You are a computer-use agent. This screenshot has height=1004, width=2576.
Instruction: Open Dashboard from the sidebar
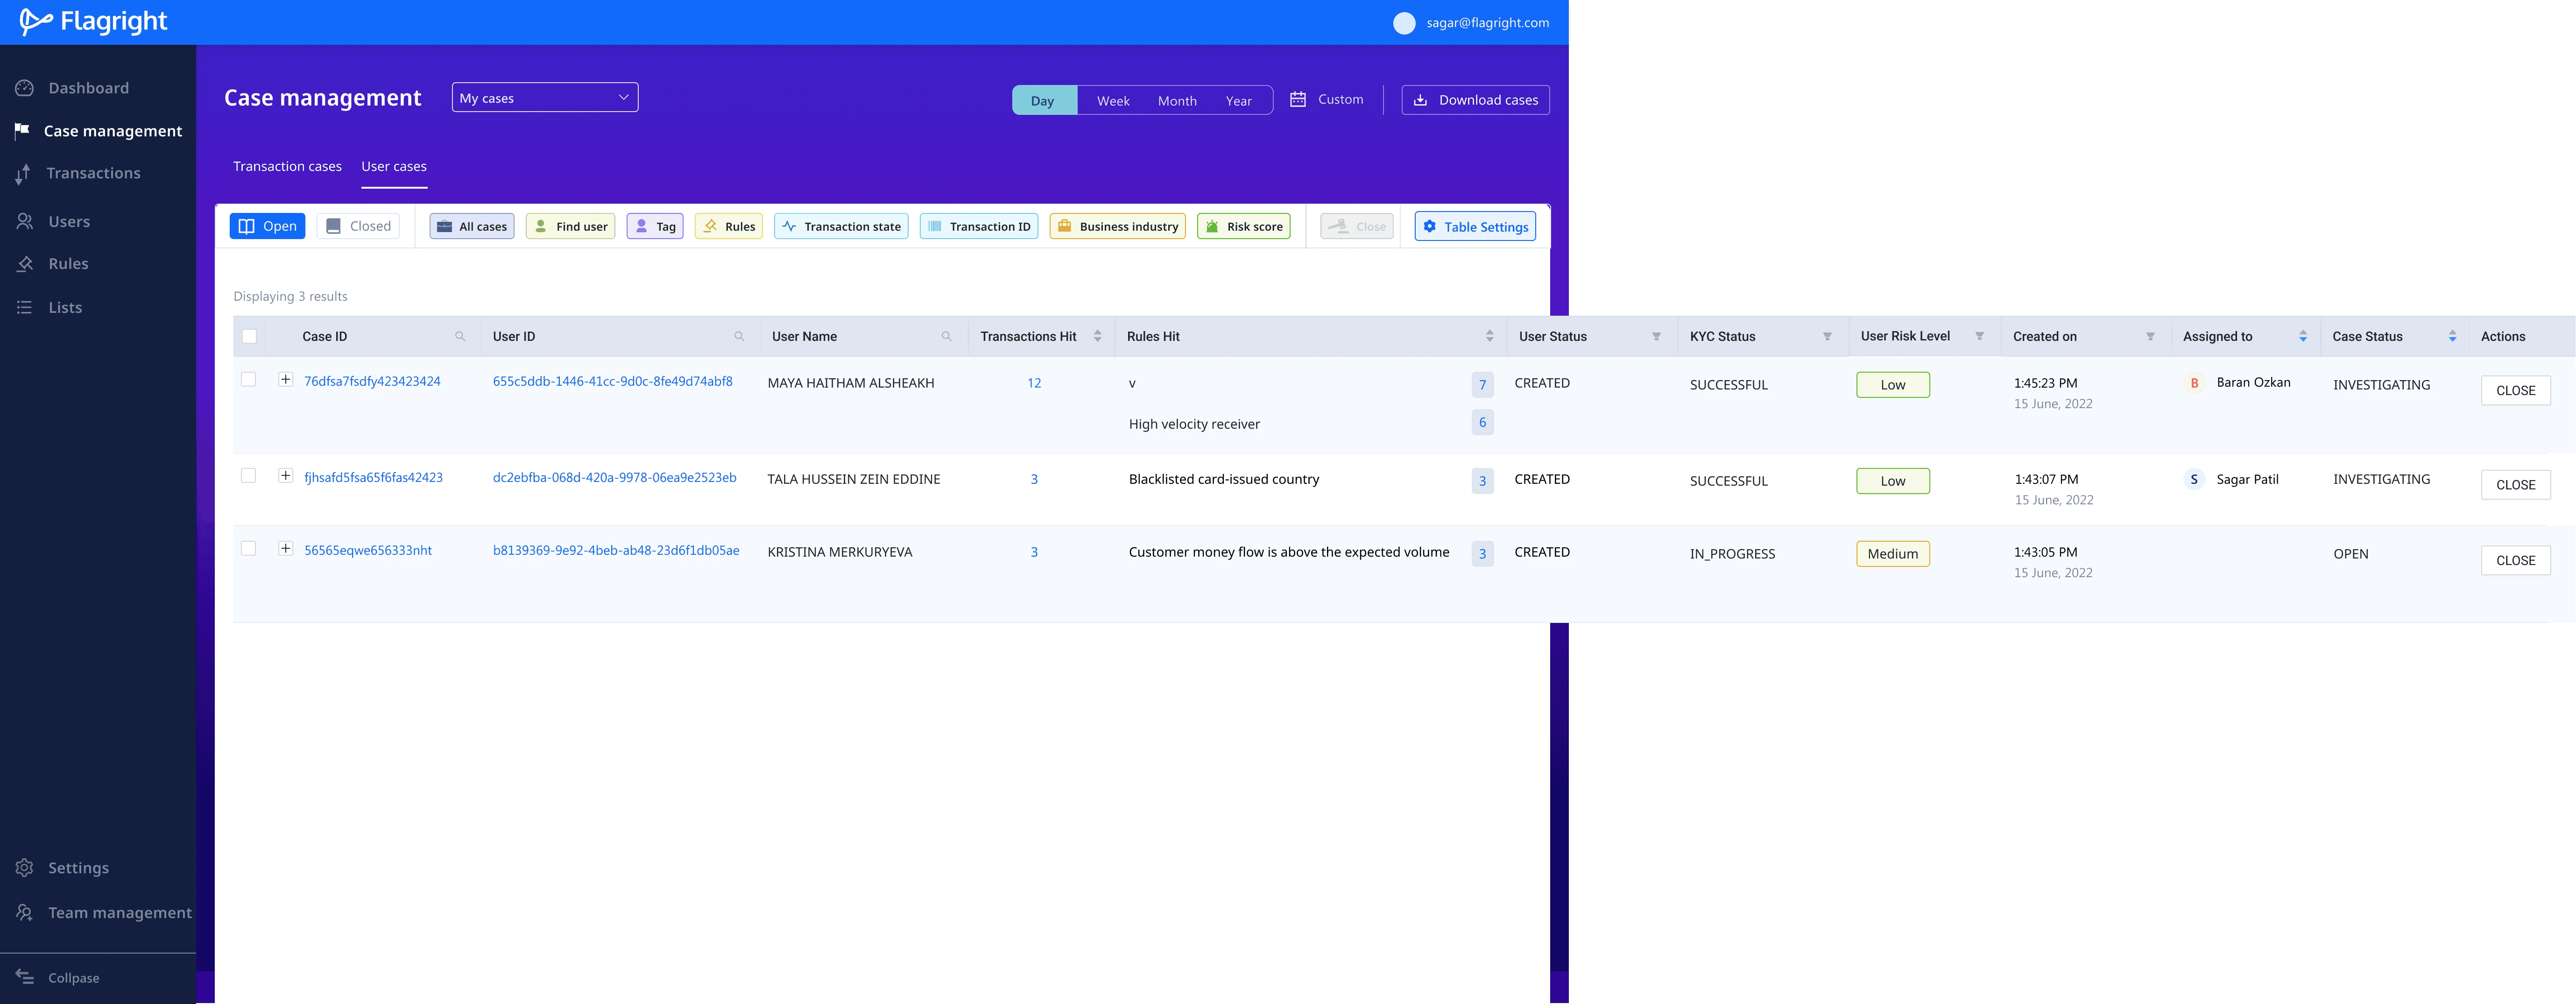[88, 88]
